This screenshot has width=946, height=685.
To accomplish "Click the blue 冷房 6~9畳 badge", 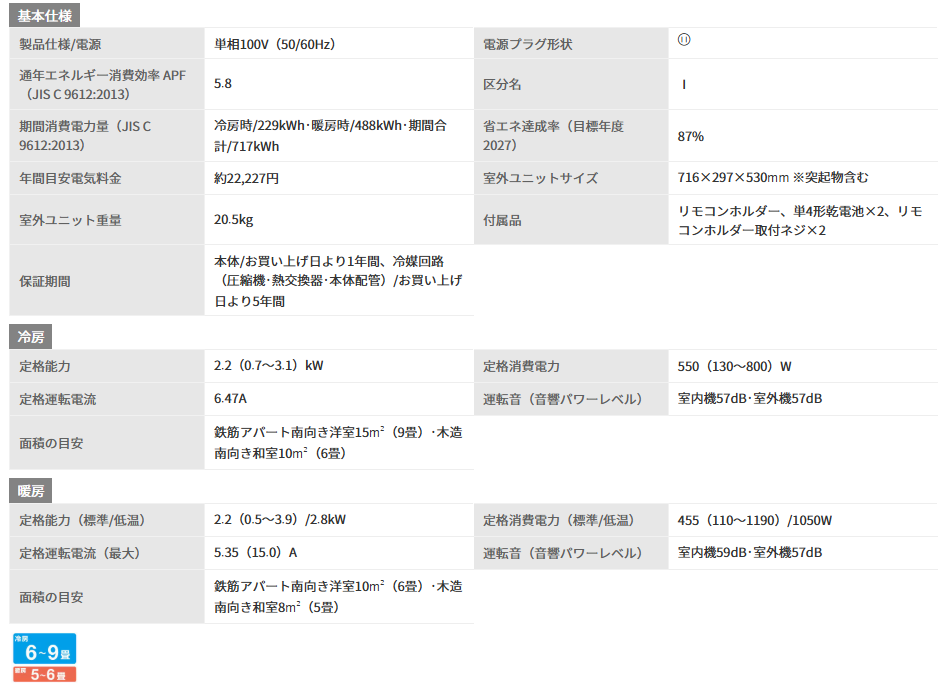I will pos(44,649).
